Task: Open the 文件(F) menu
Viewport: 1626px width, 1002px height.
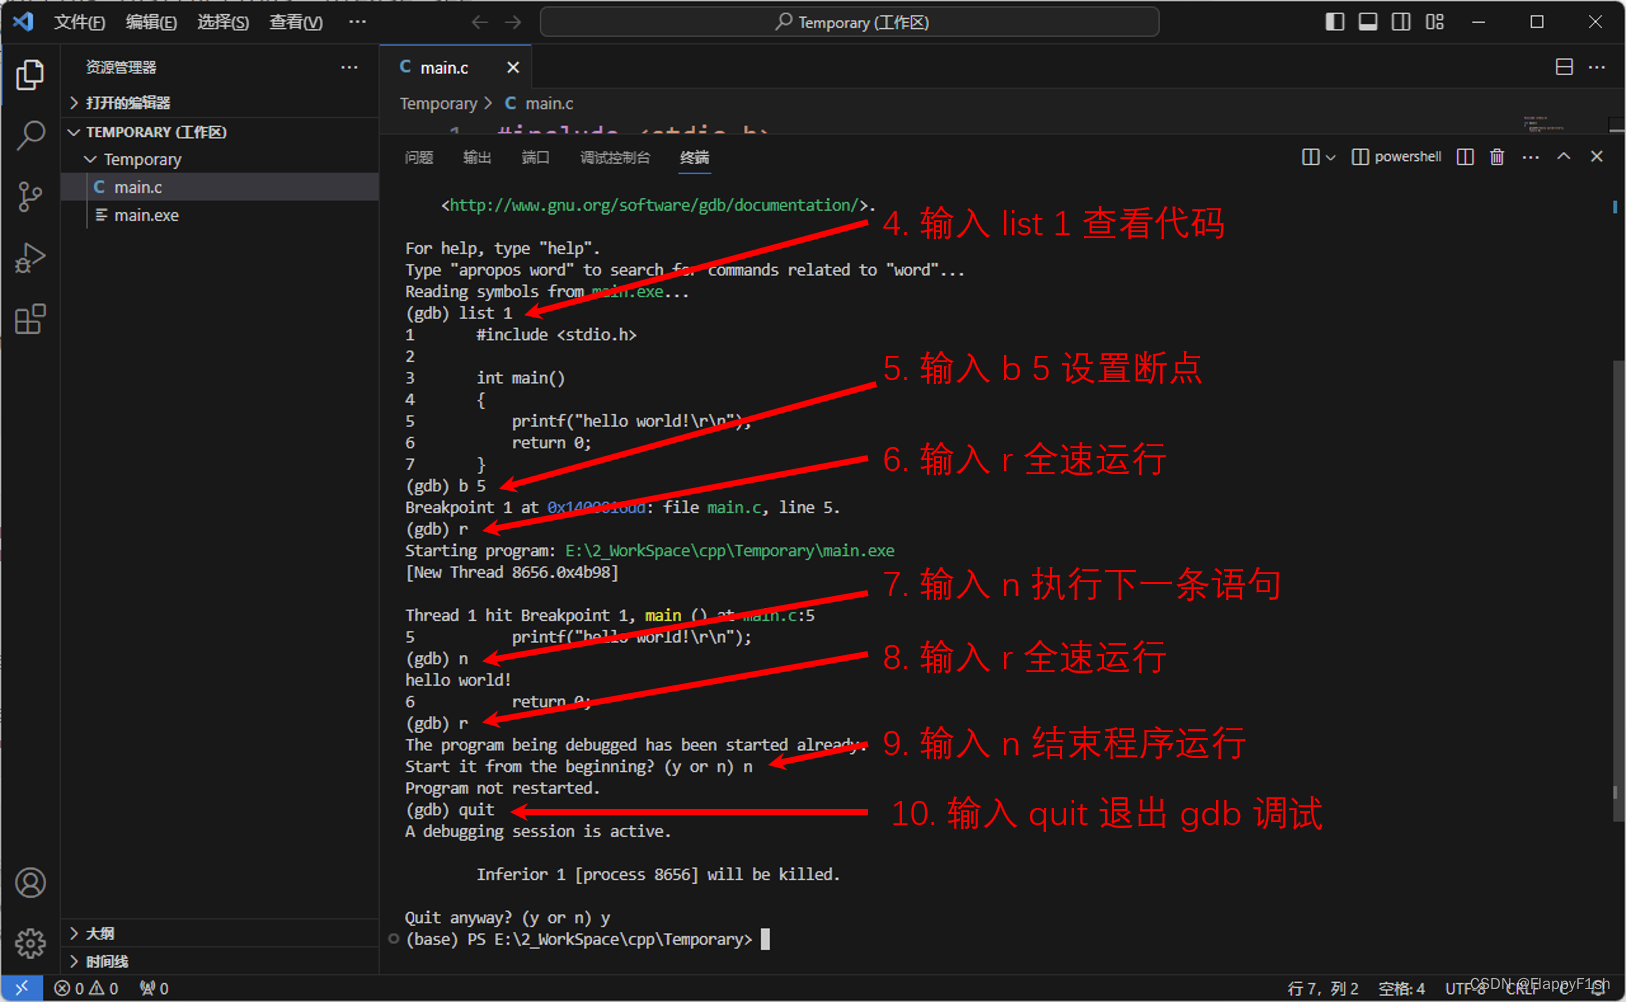Action: 79,22
